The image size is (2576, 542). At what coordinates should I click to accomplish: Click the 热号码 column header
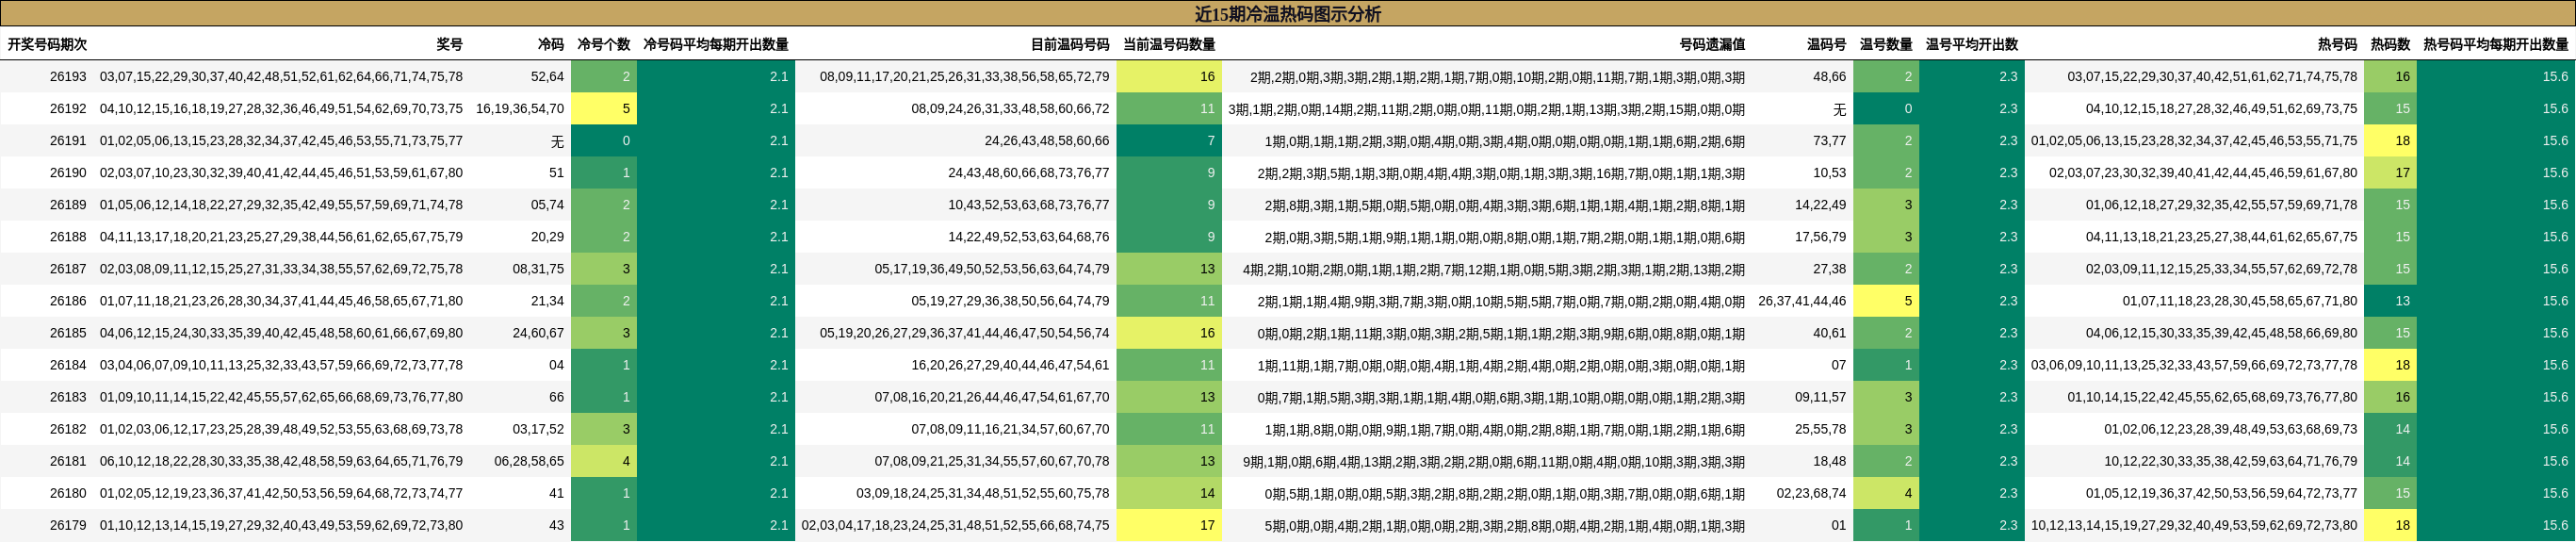click(x=2337, y=45)
